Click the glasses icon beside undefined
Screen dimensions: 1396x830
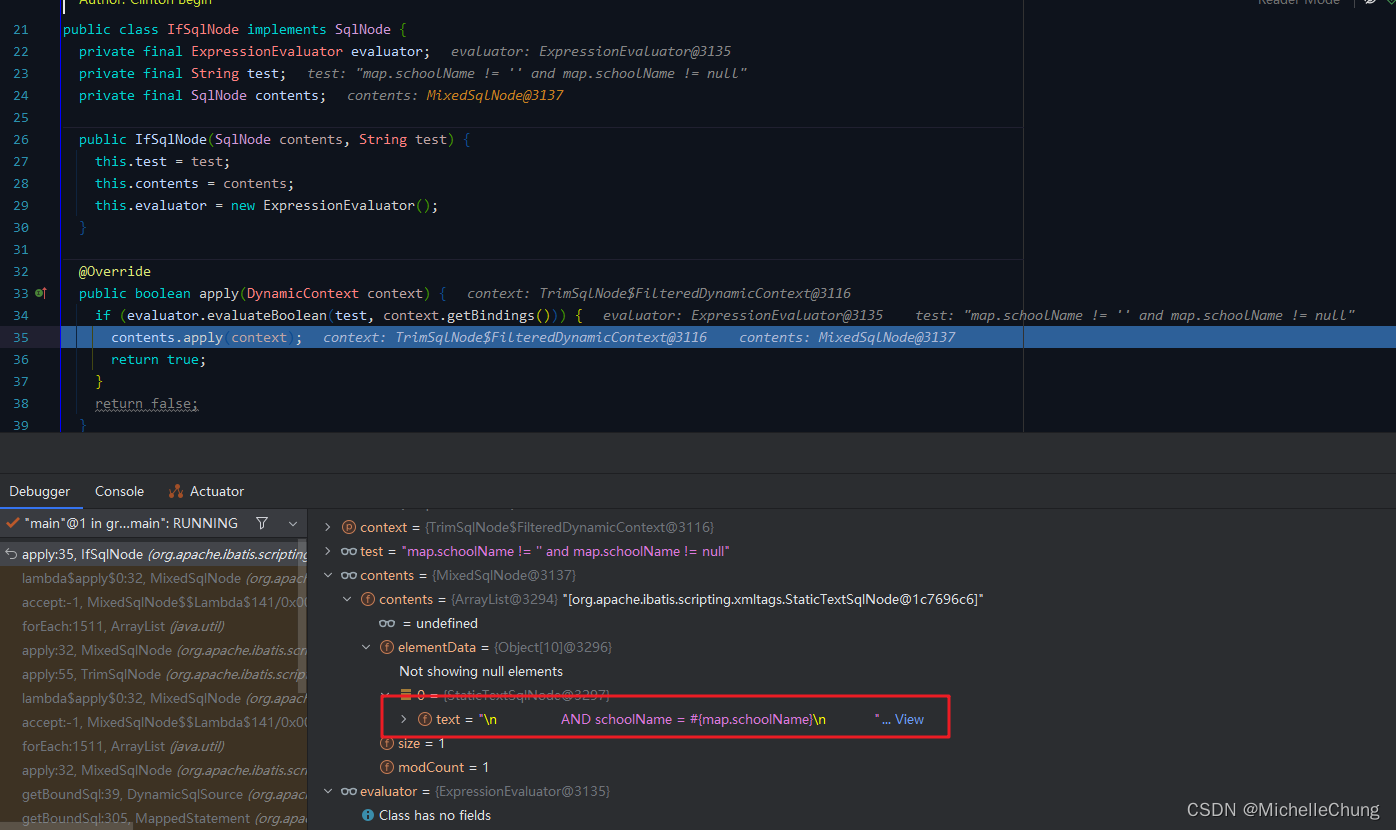(x=387, y=623)
